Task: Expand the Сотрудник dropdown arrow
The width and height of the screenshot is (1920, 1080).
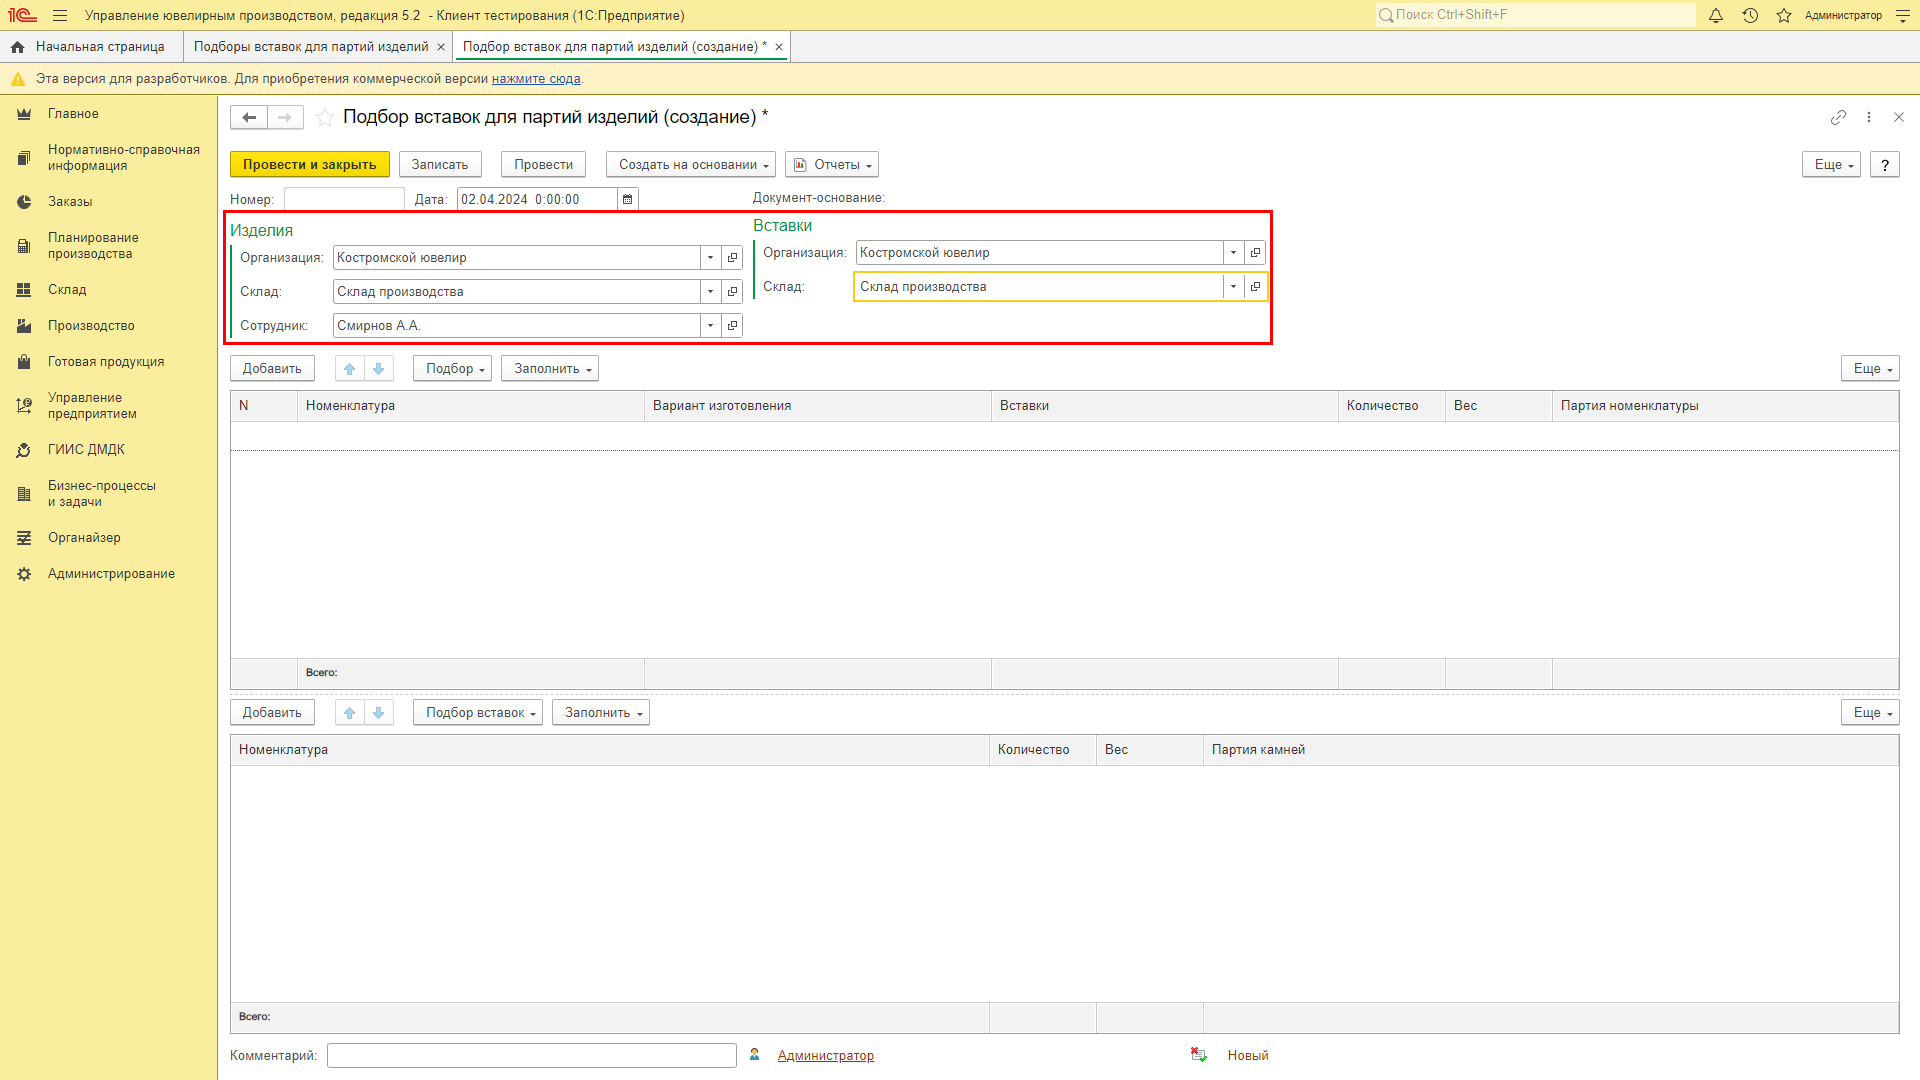Action: pyautogui.click(x=710, y=326)
